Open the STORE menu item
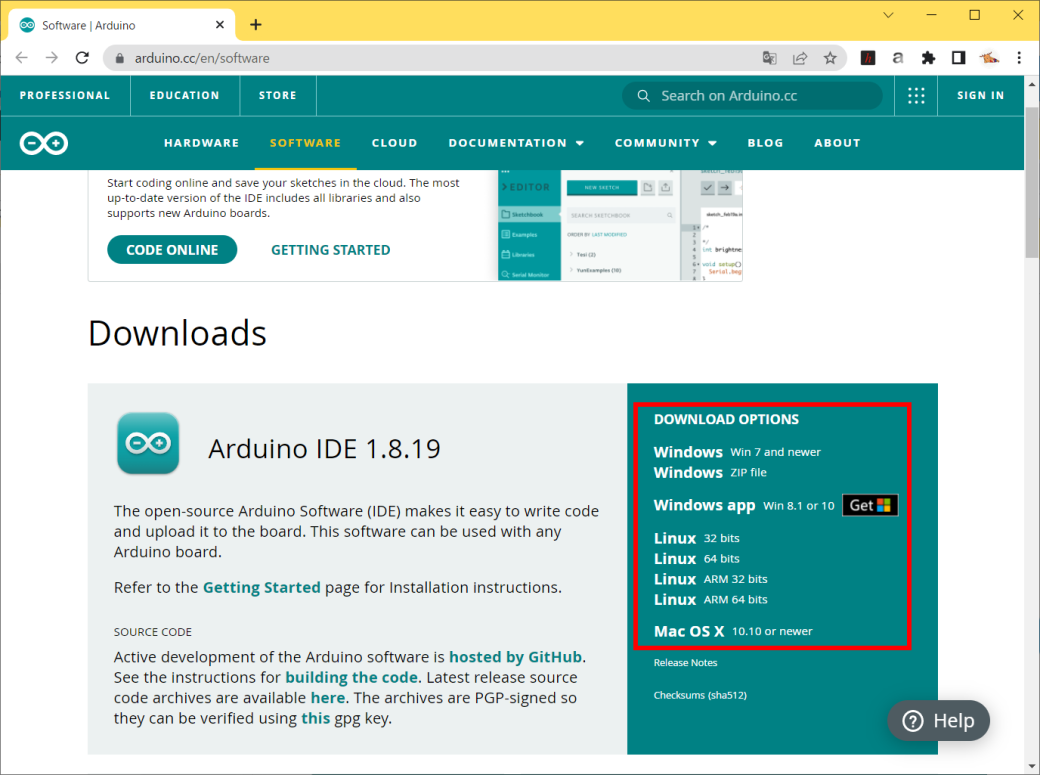 pos(277,95)
